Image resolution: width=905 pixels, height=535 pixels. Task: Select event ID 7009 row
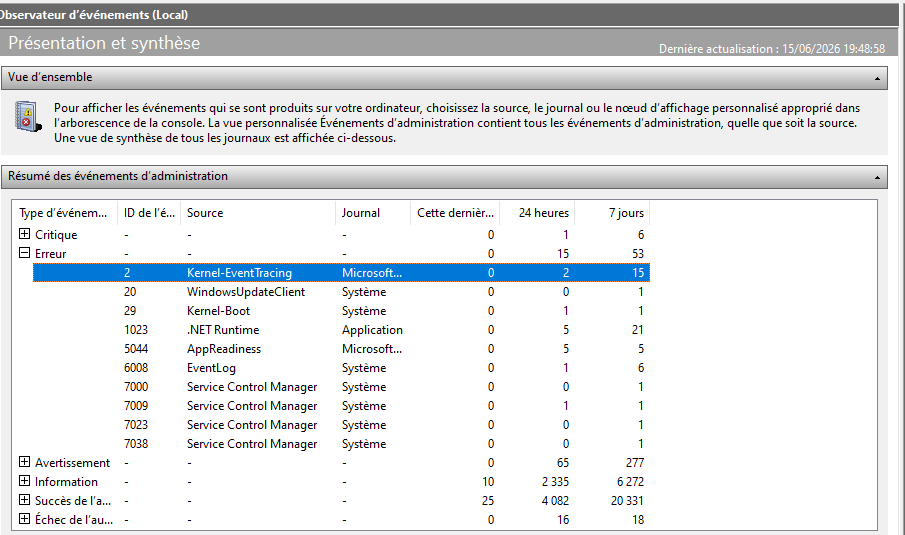(x=341, y=406)
